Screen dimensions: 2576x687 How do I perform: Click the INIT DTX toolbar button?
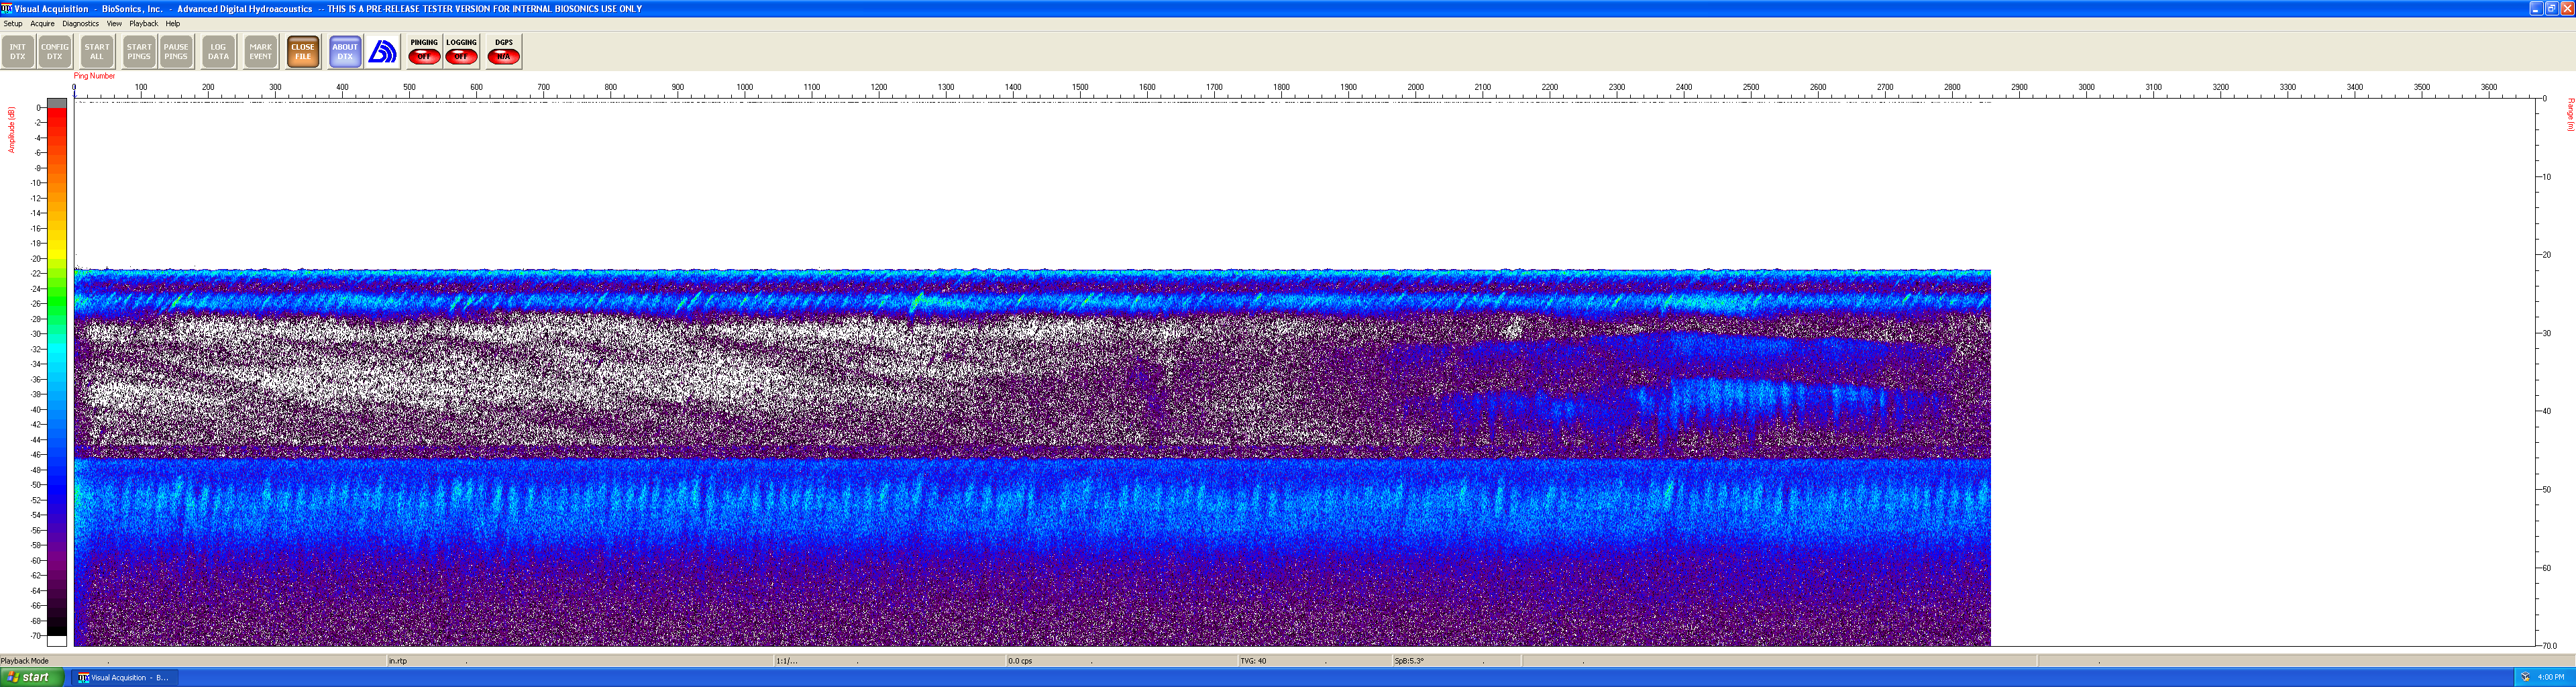18,51
